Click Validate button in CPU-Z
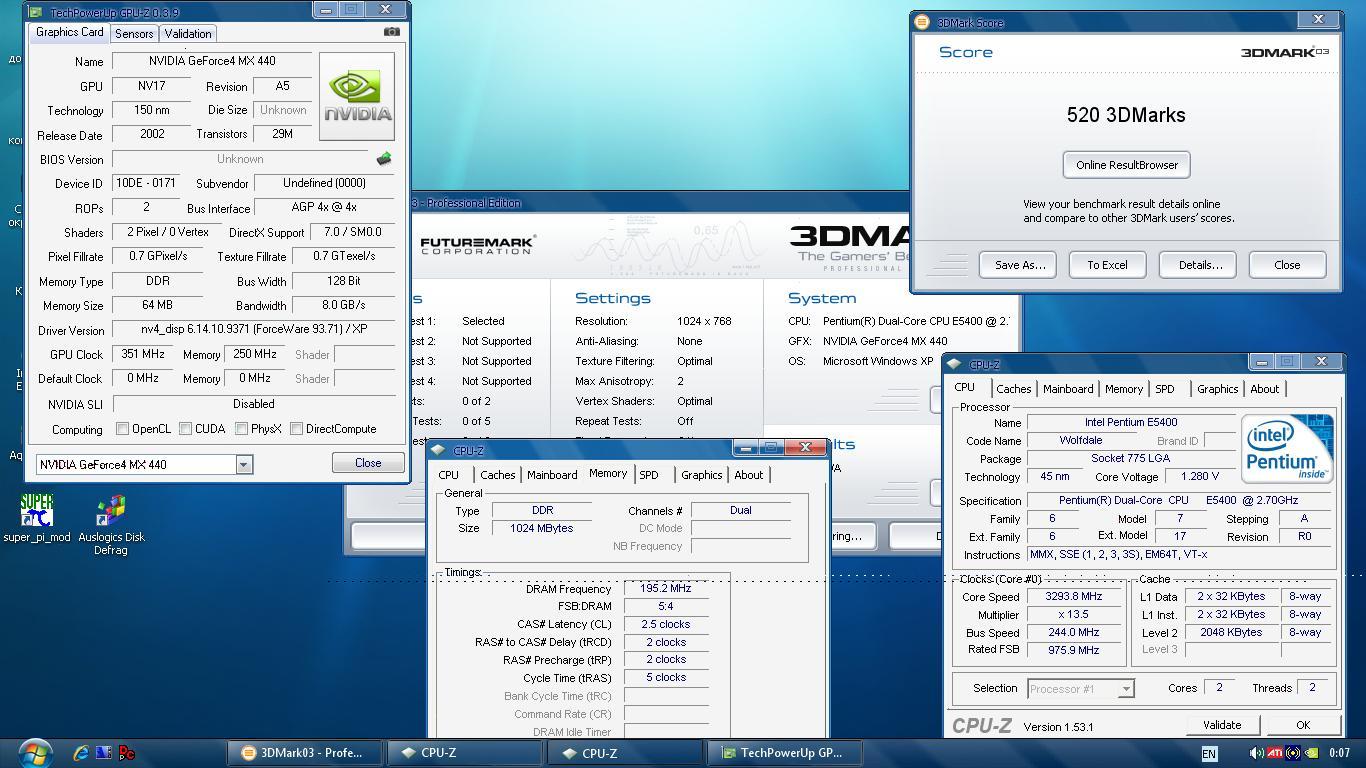 (1221, 725)
